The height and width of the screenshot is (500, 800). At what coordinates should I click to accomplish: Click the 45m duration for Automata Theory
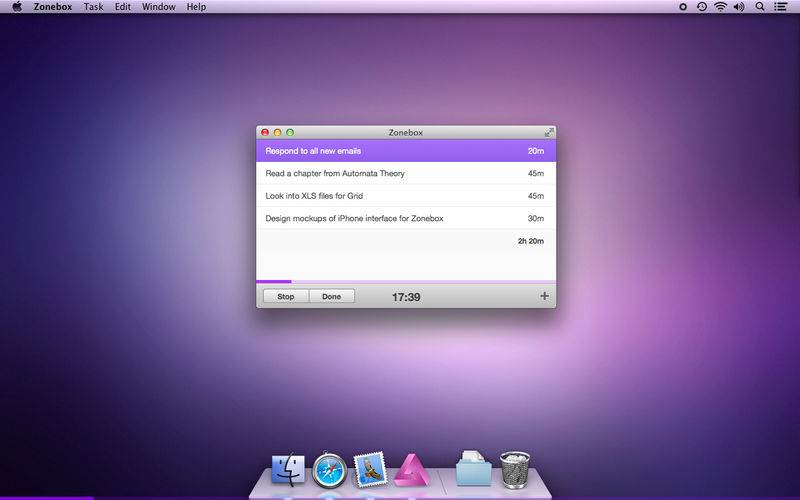click(536, 173)
